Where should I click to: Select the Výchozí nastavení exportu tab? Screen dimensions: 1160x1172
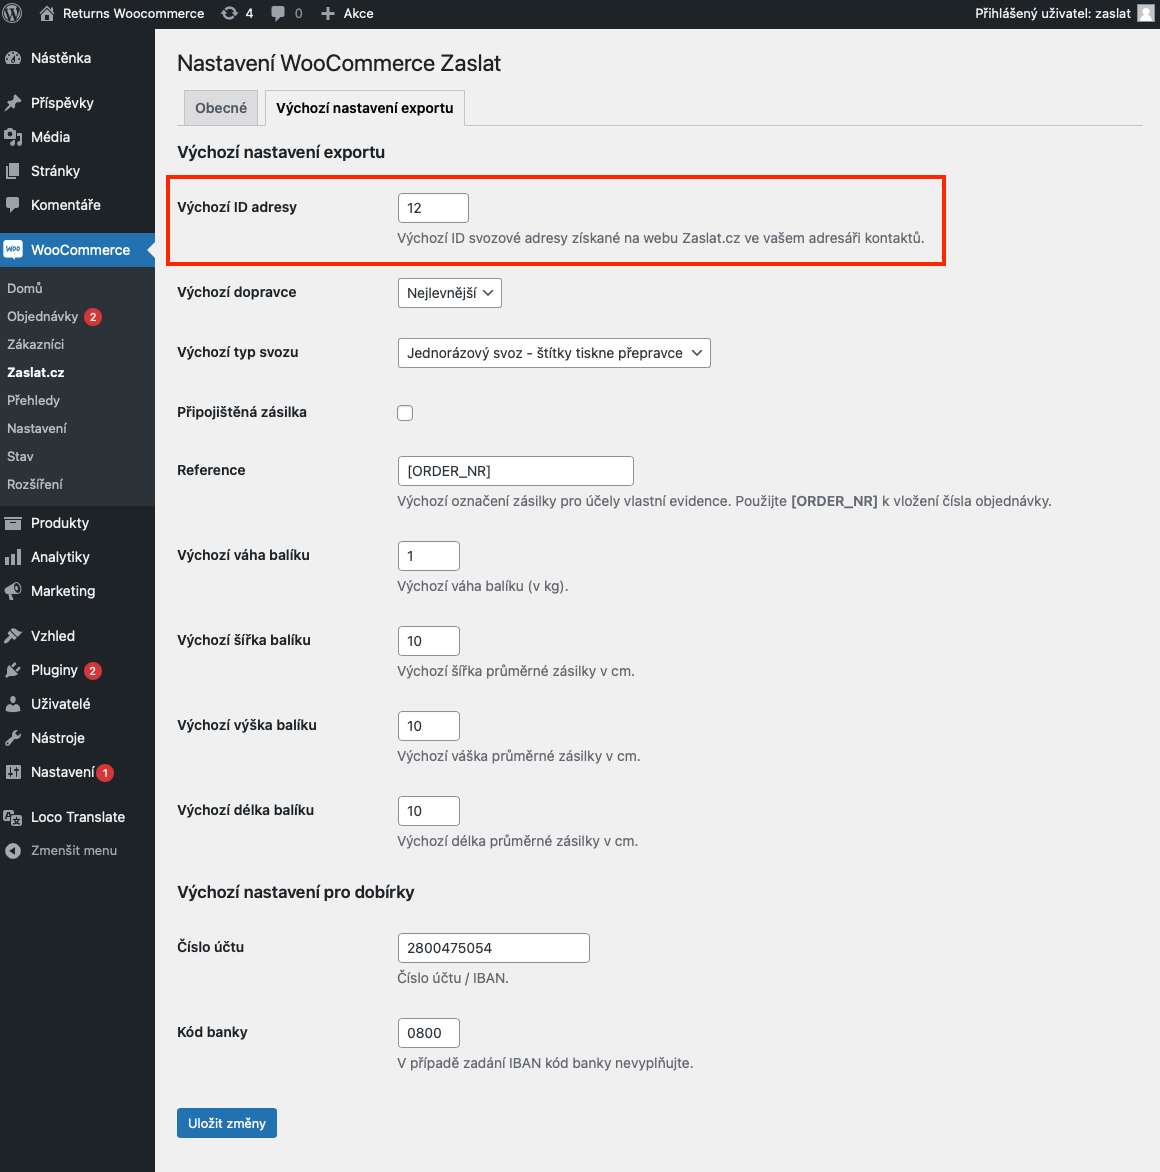(x=365, y=108)
